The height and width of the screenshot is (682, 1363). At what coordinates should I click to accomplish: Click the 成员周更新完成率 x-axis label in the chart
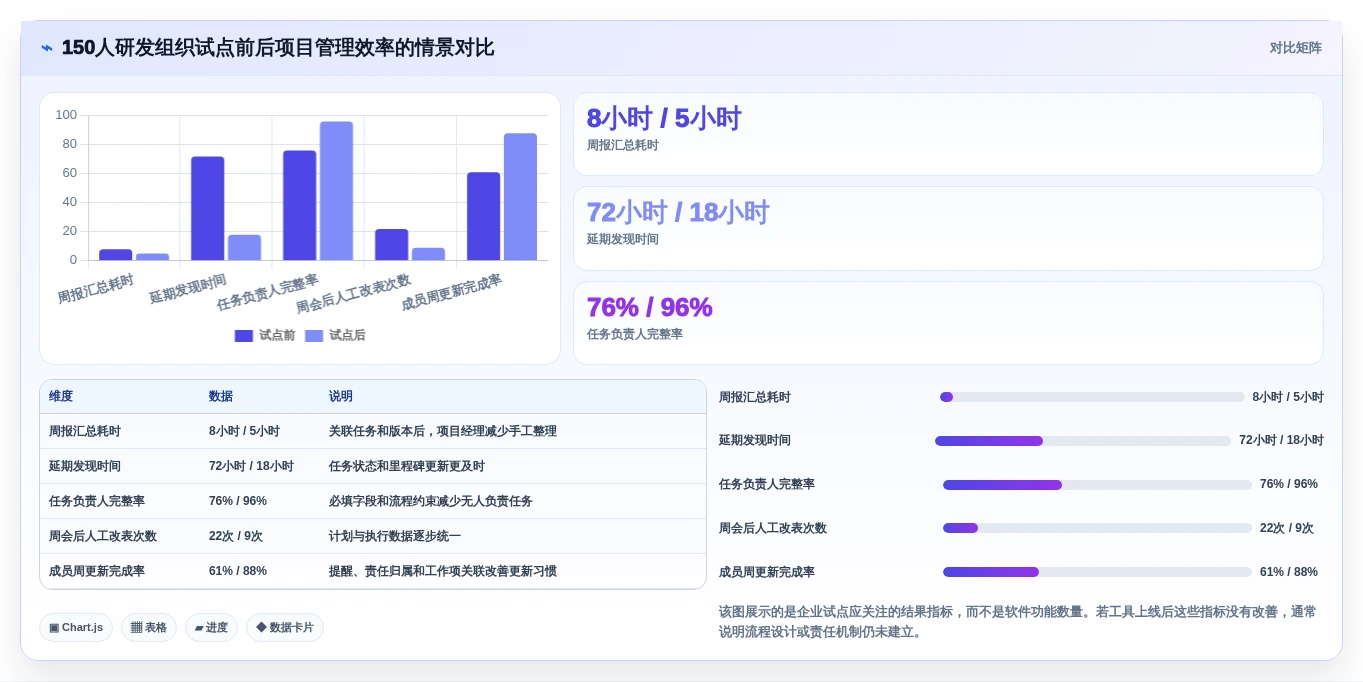[x=451, y=292]
